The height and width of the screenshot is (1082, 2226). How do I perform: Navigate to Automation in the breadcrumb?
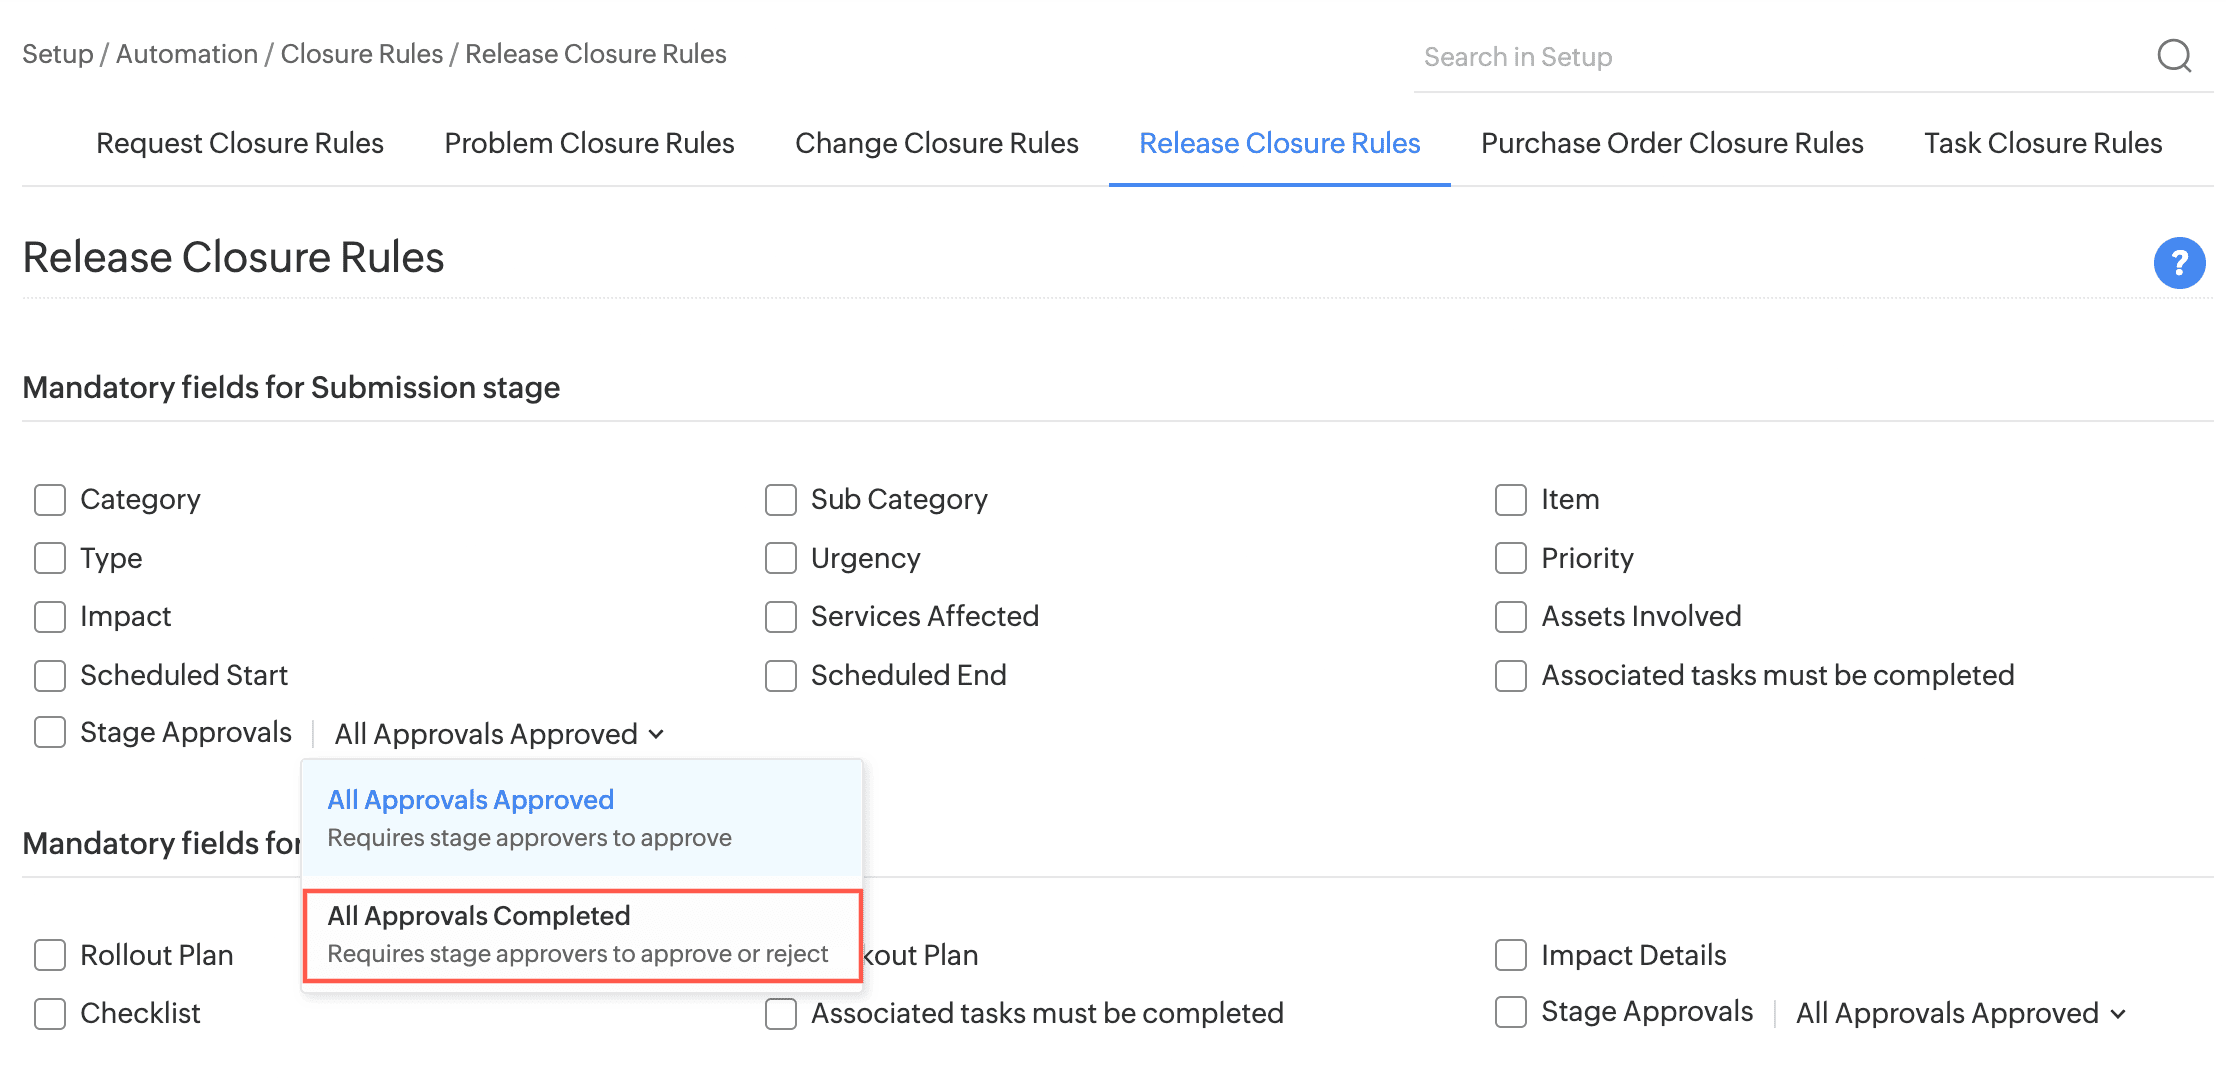click(x=187, y=54)
